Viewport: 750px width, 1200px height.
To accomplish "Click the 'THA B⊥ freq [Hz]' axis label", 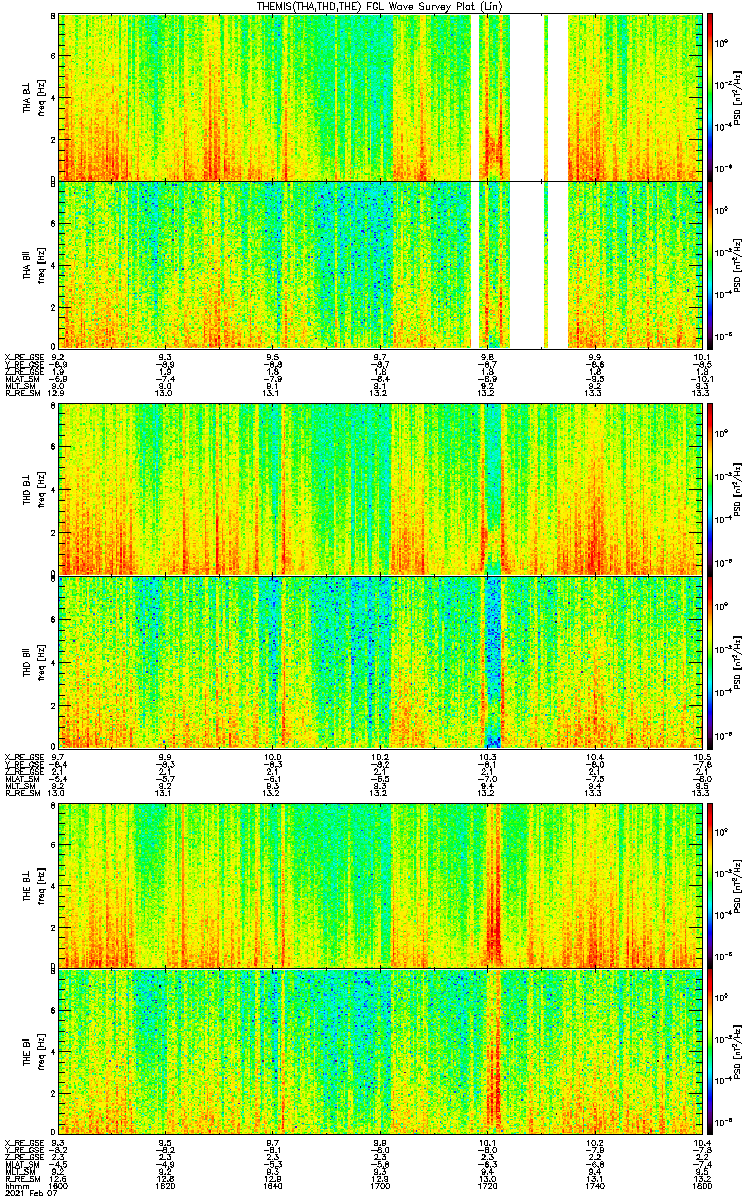I will [x=32, y=97].
